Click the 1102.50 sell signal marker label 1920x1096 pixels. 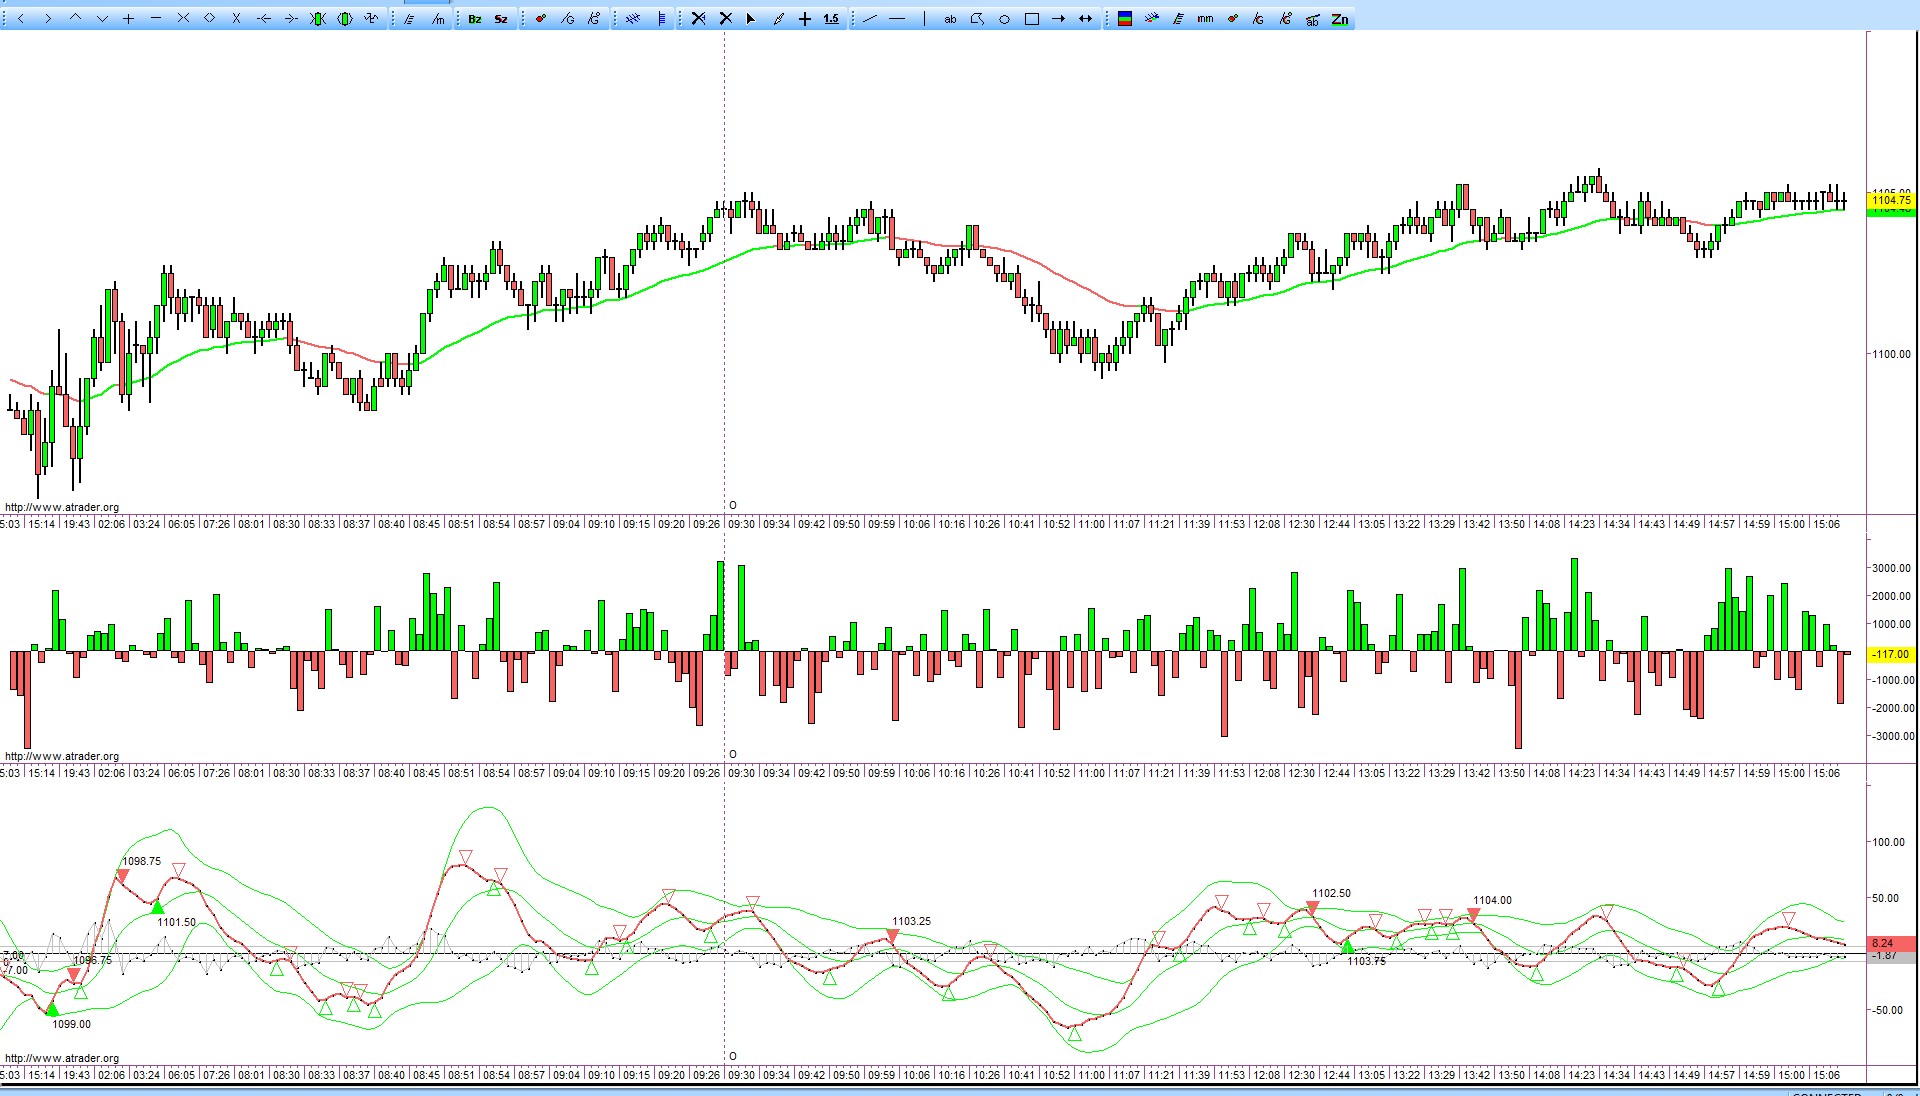(1331, 893)
